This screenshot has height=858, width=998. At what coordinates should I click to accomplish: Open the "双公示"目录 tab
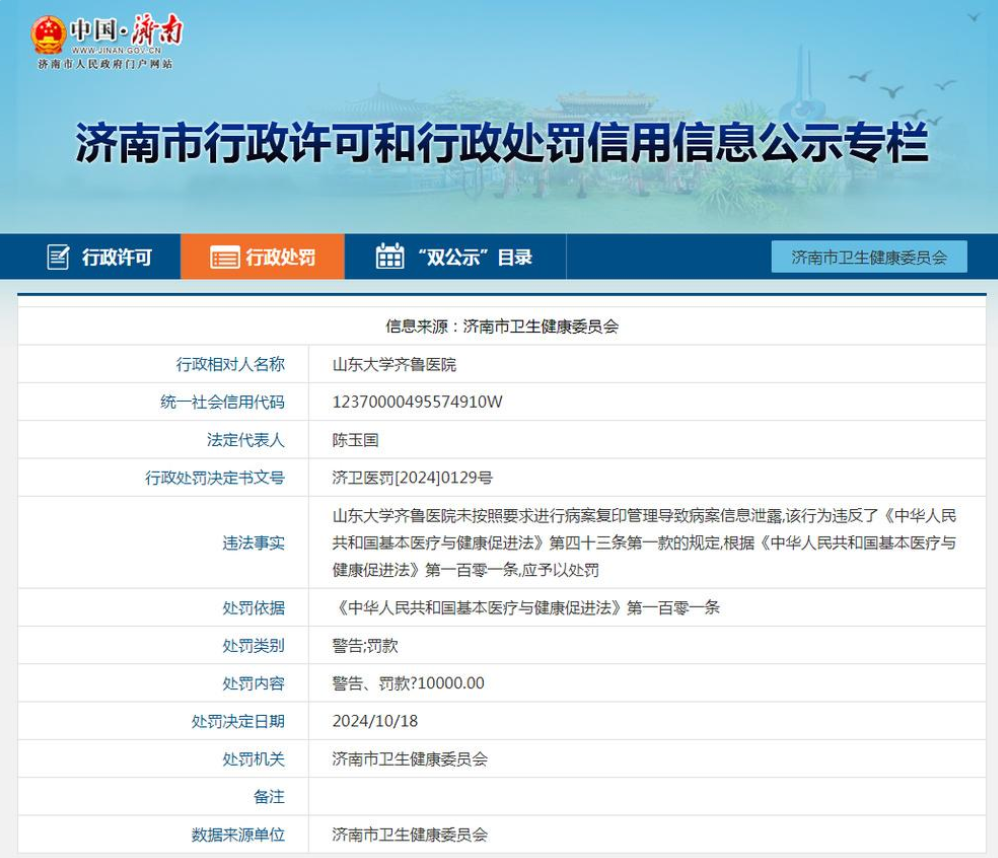pyautogui.click(x=455, y=257)
